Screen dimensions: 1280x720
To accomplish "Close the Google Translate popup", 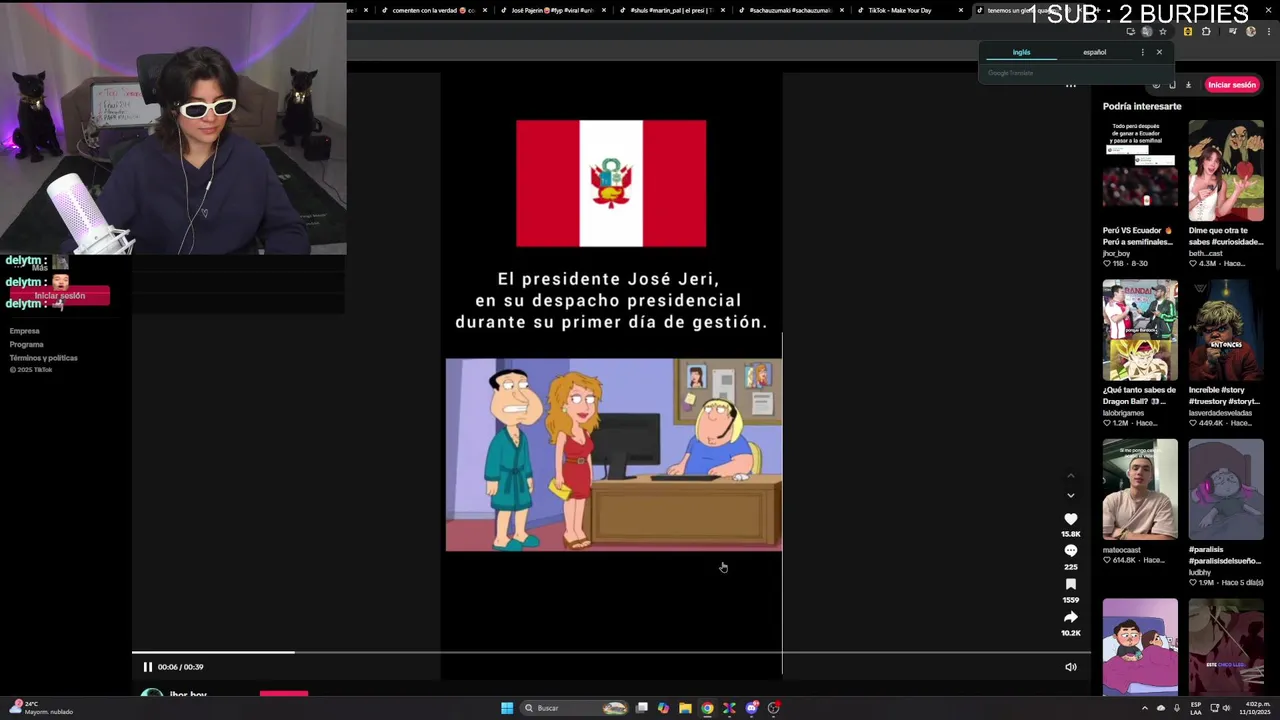I will pos(1159,52).
